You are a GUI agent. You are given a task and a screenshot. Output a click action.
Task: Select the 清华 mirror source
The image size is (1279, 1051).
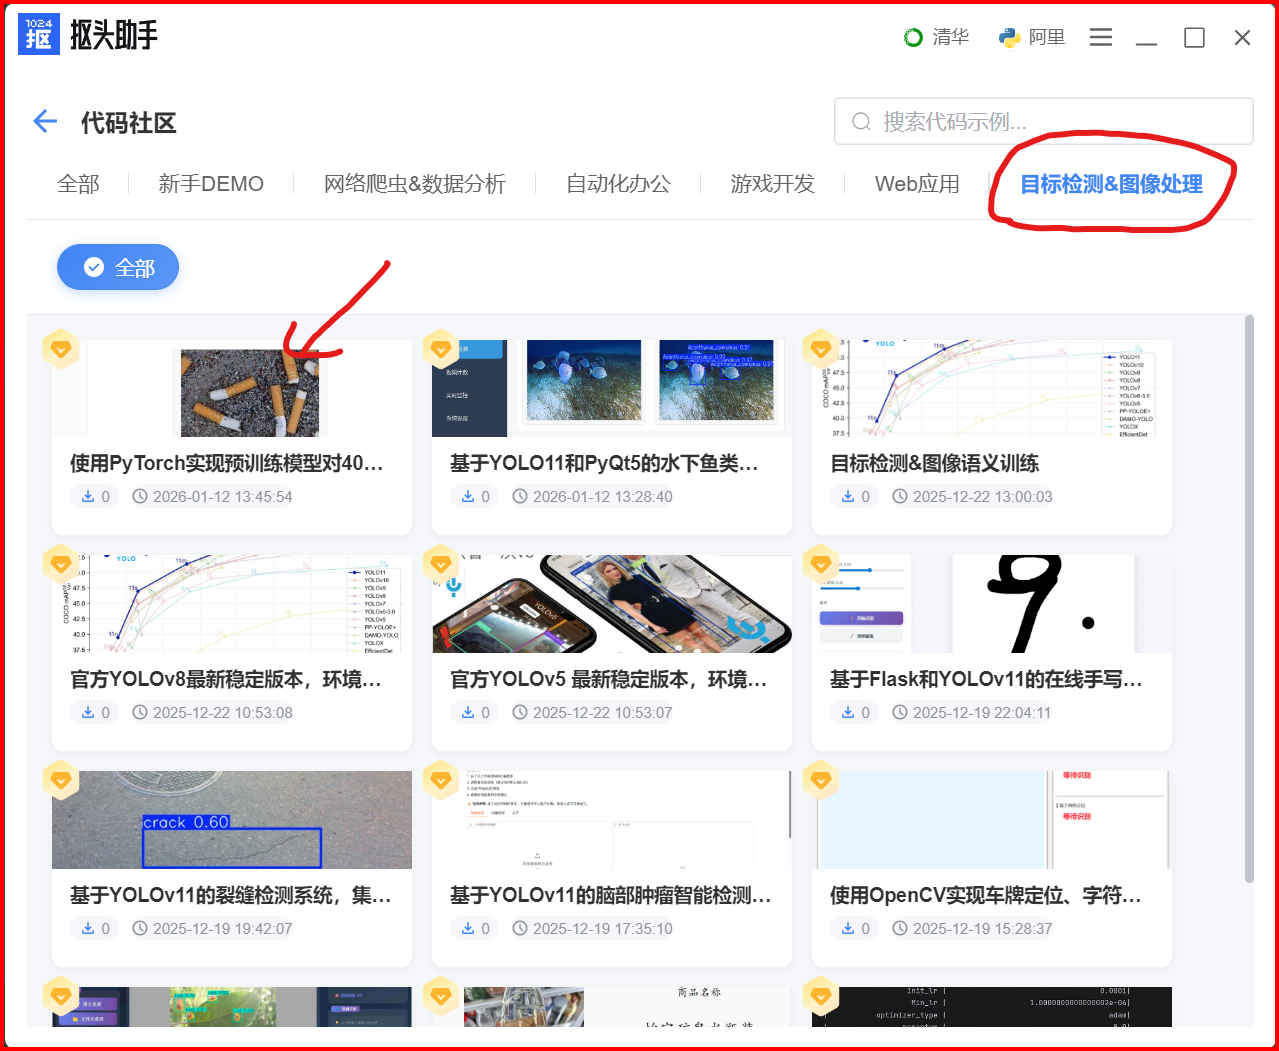[x=936, y=37]
